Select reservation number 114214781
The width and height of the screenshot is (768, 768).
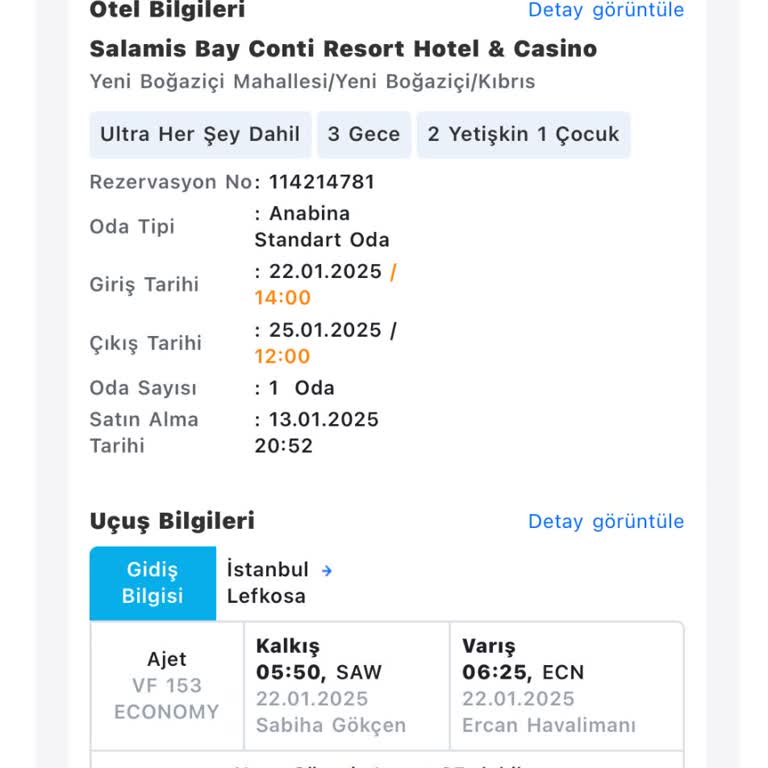click(321, 182)
